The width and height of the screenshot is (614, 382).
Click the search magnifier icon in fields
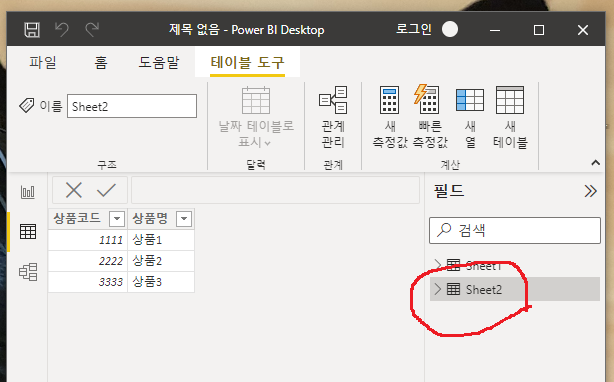pos(444,230)
